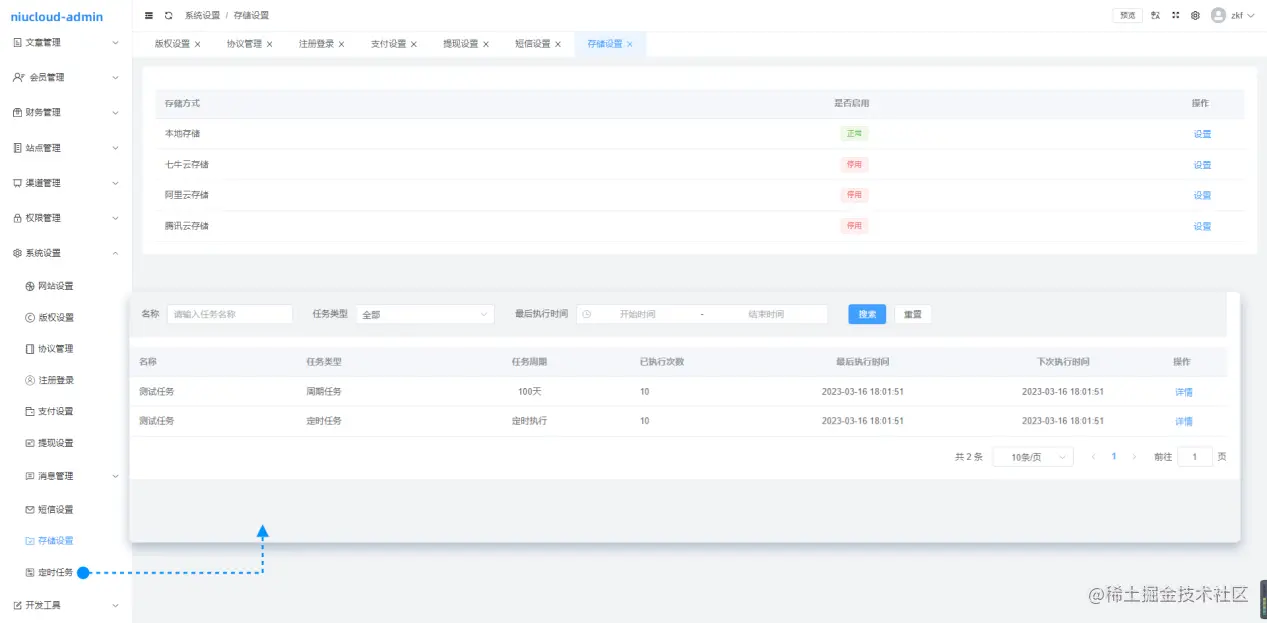
Task: Expand the 渠道管理 menu chevron
Action: tap(115, 183)
